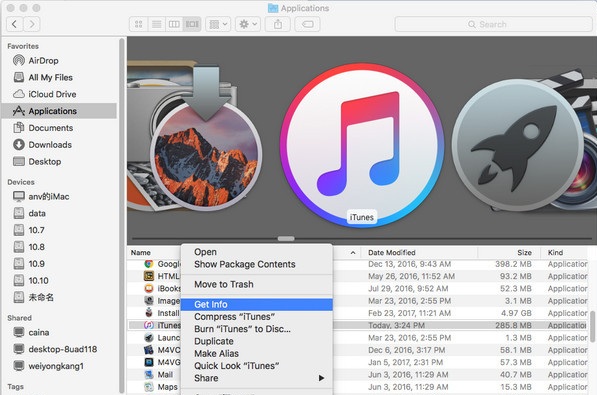This screenshot has height=395, width=597.
Task: Click the sidebar scrollbar
Action: pos(122,215)
